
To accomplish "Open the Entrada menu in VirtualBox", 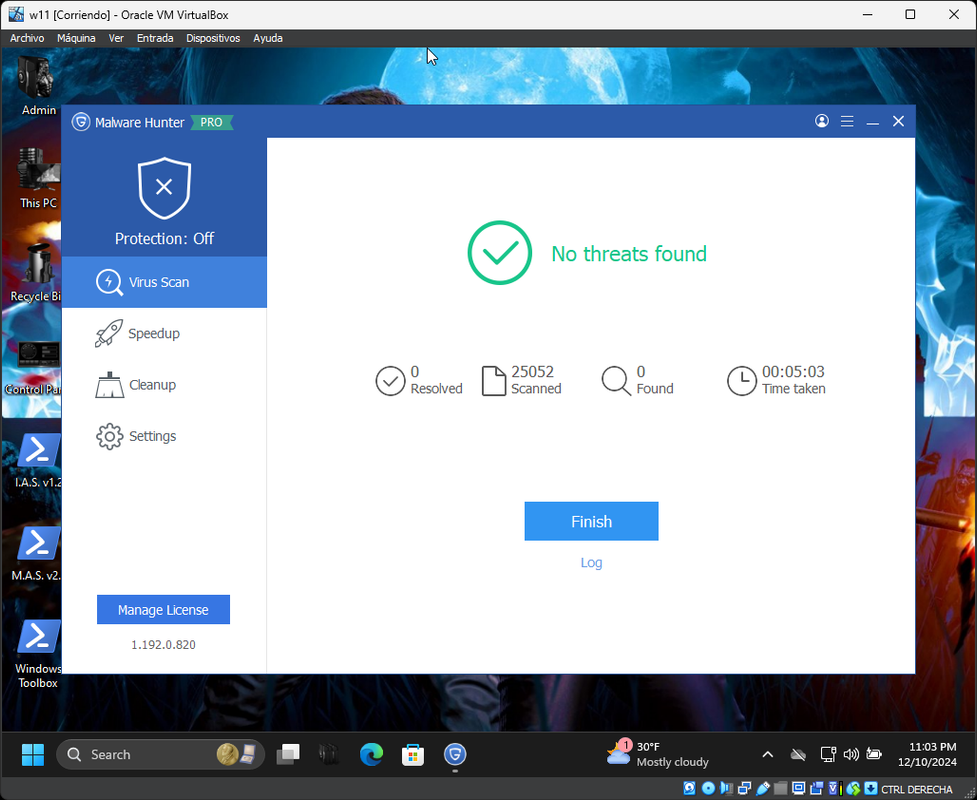I will click(155, 38).
